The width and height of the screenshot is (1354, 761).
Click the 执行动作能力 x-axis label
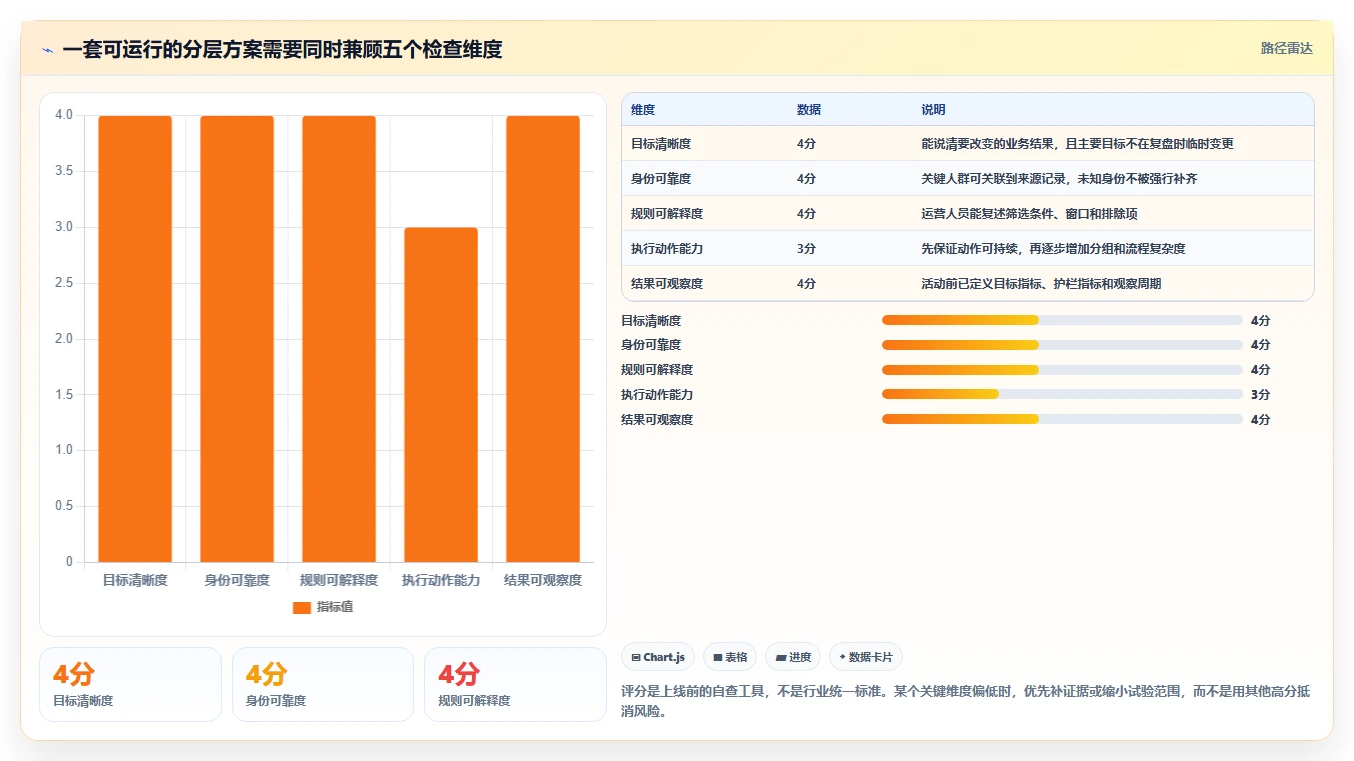click(x=441, y=580)
